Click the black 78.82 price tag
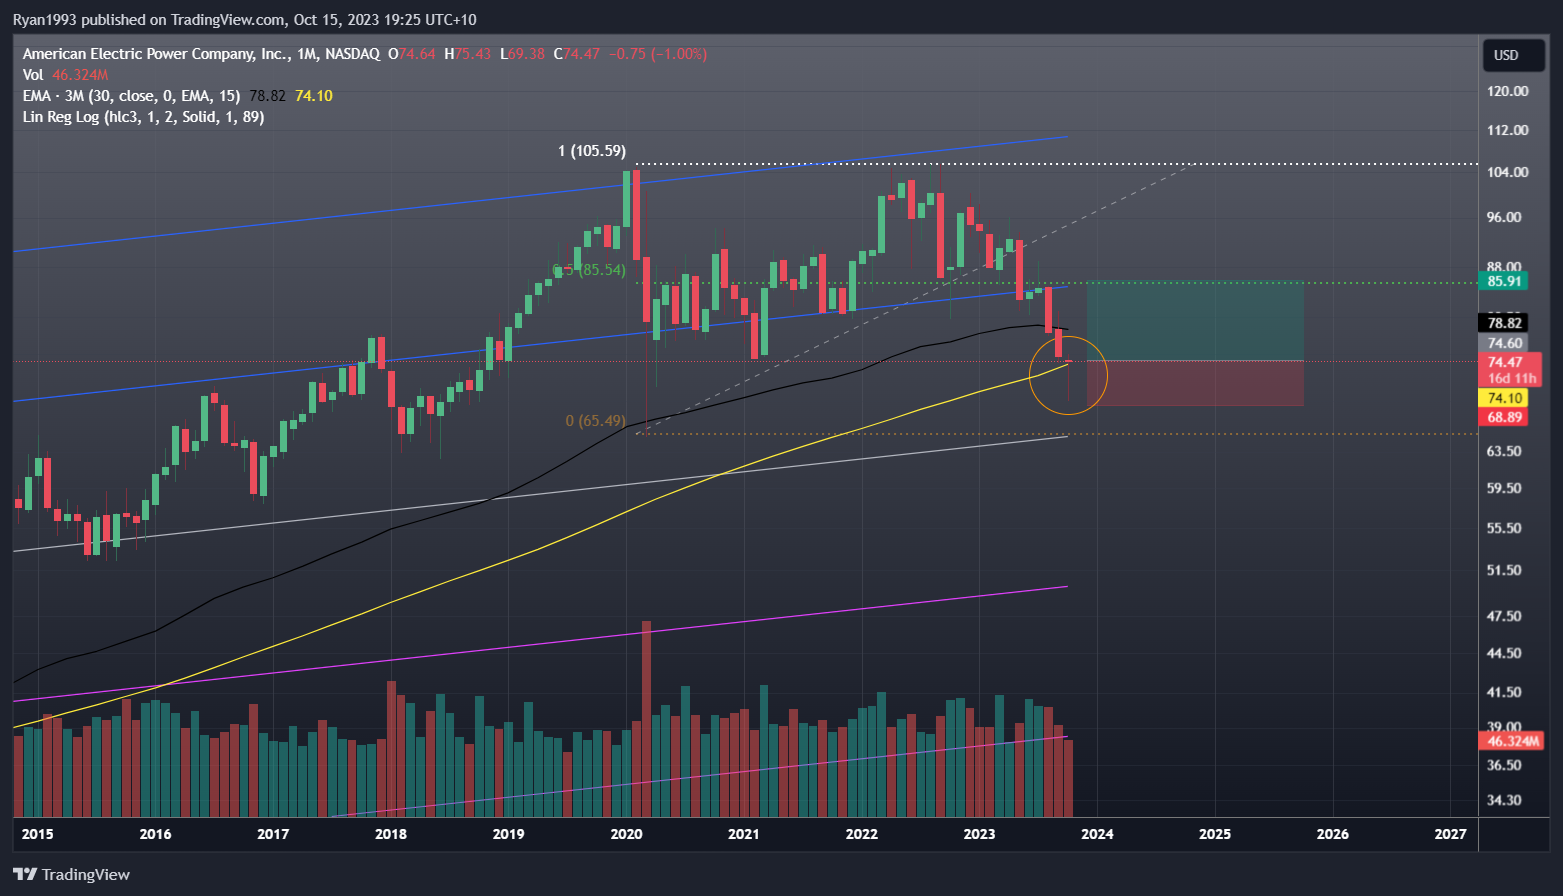1563x896 pixels. pos(1505,322)
